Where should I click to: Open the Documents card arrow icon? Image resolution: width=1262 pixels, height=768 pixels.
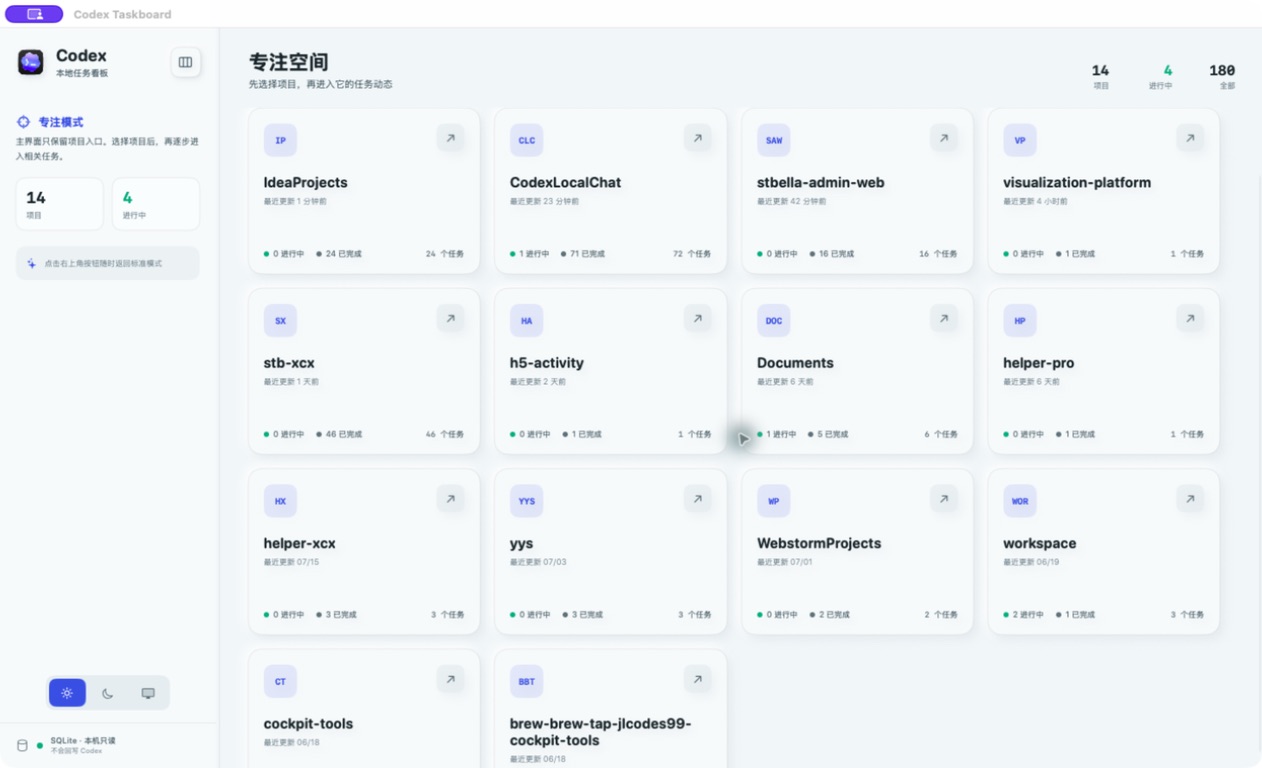[x=944, y=319]
